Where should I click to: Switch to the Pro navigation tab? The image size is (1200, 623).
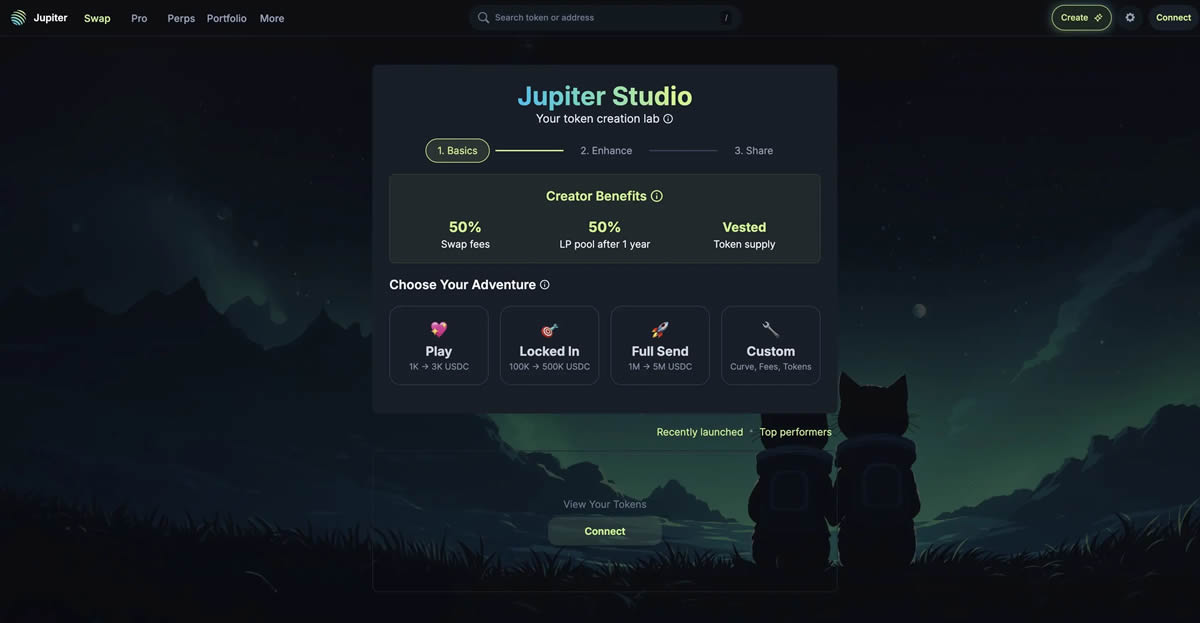[139, 18]
